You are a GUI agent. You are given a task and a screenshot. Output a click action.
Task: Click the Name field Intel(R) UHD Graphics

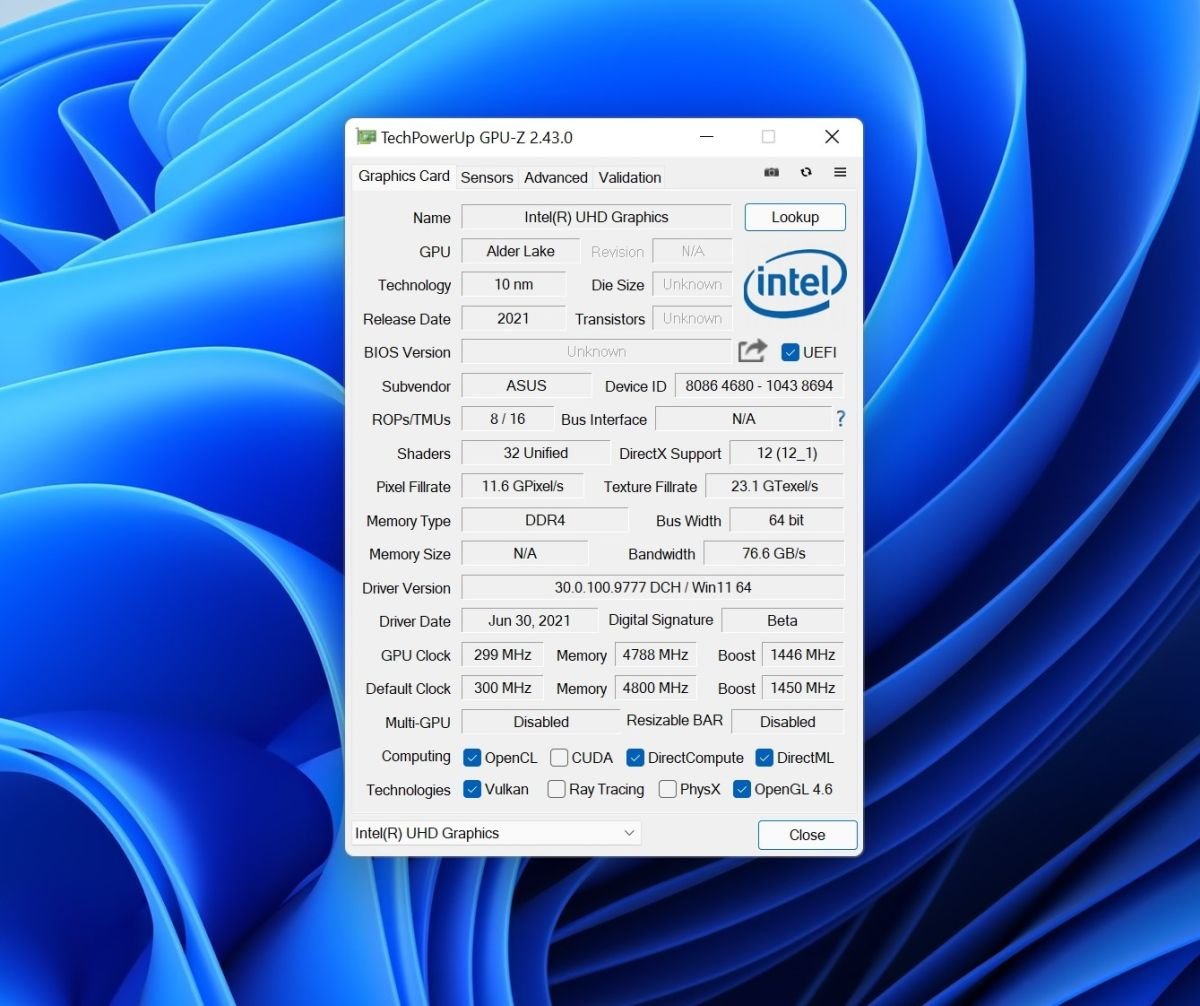596,217
